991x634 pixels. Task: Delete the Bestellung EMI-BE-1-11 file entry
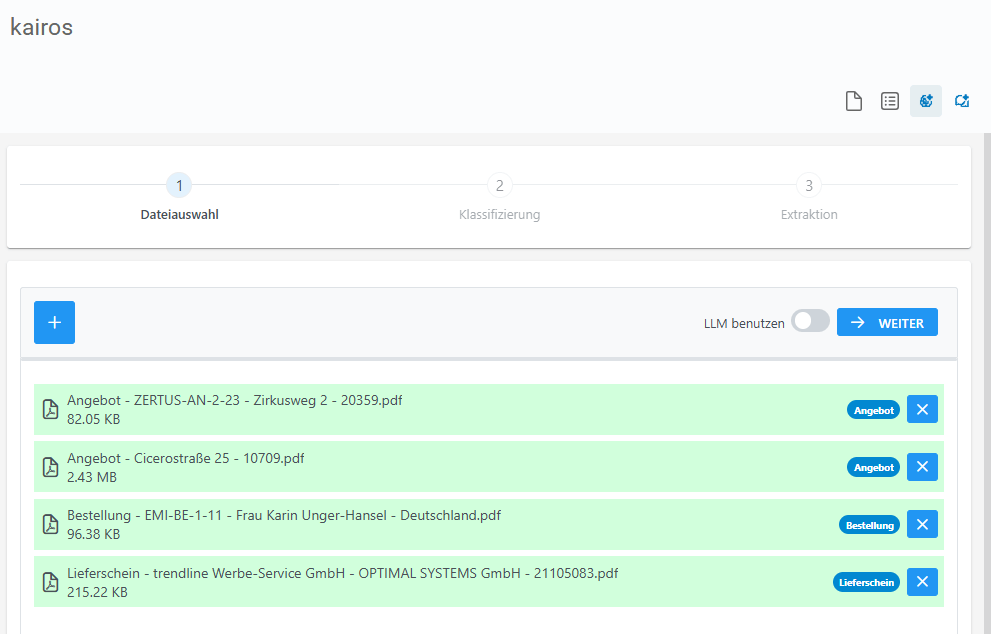tap(922, 524)
